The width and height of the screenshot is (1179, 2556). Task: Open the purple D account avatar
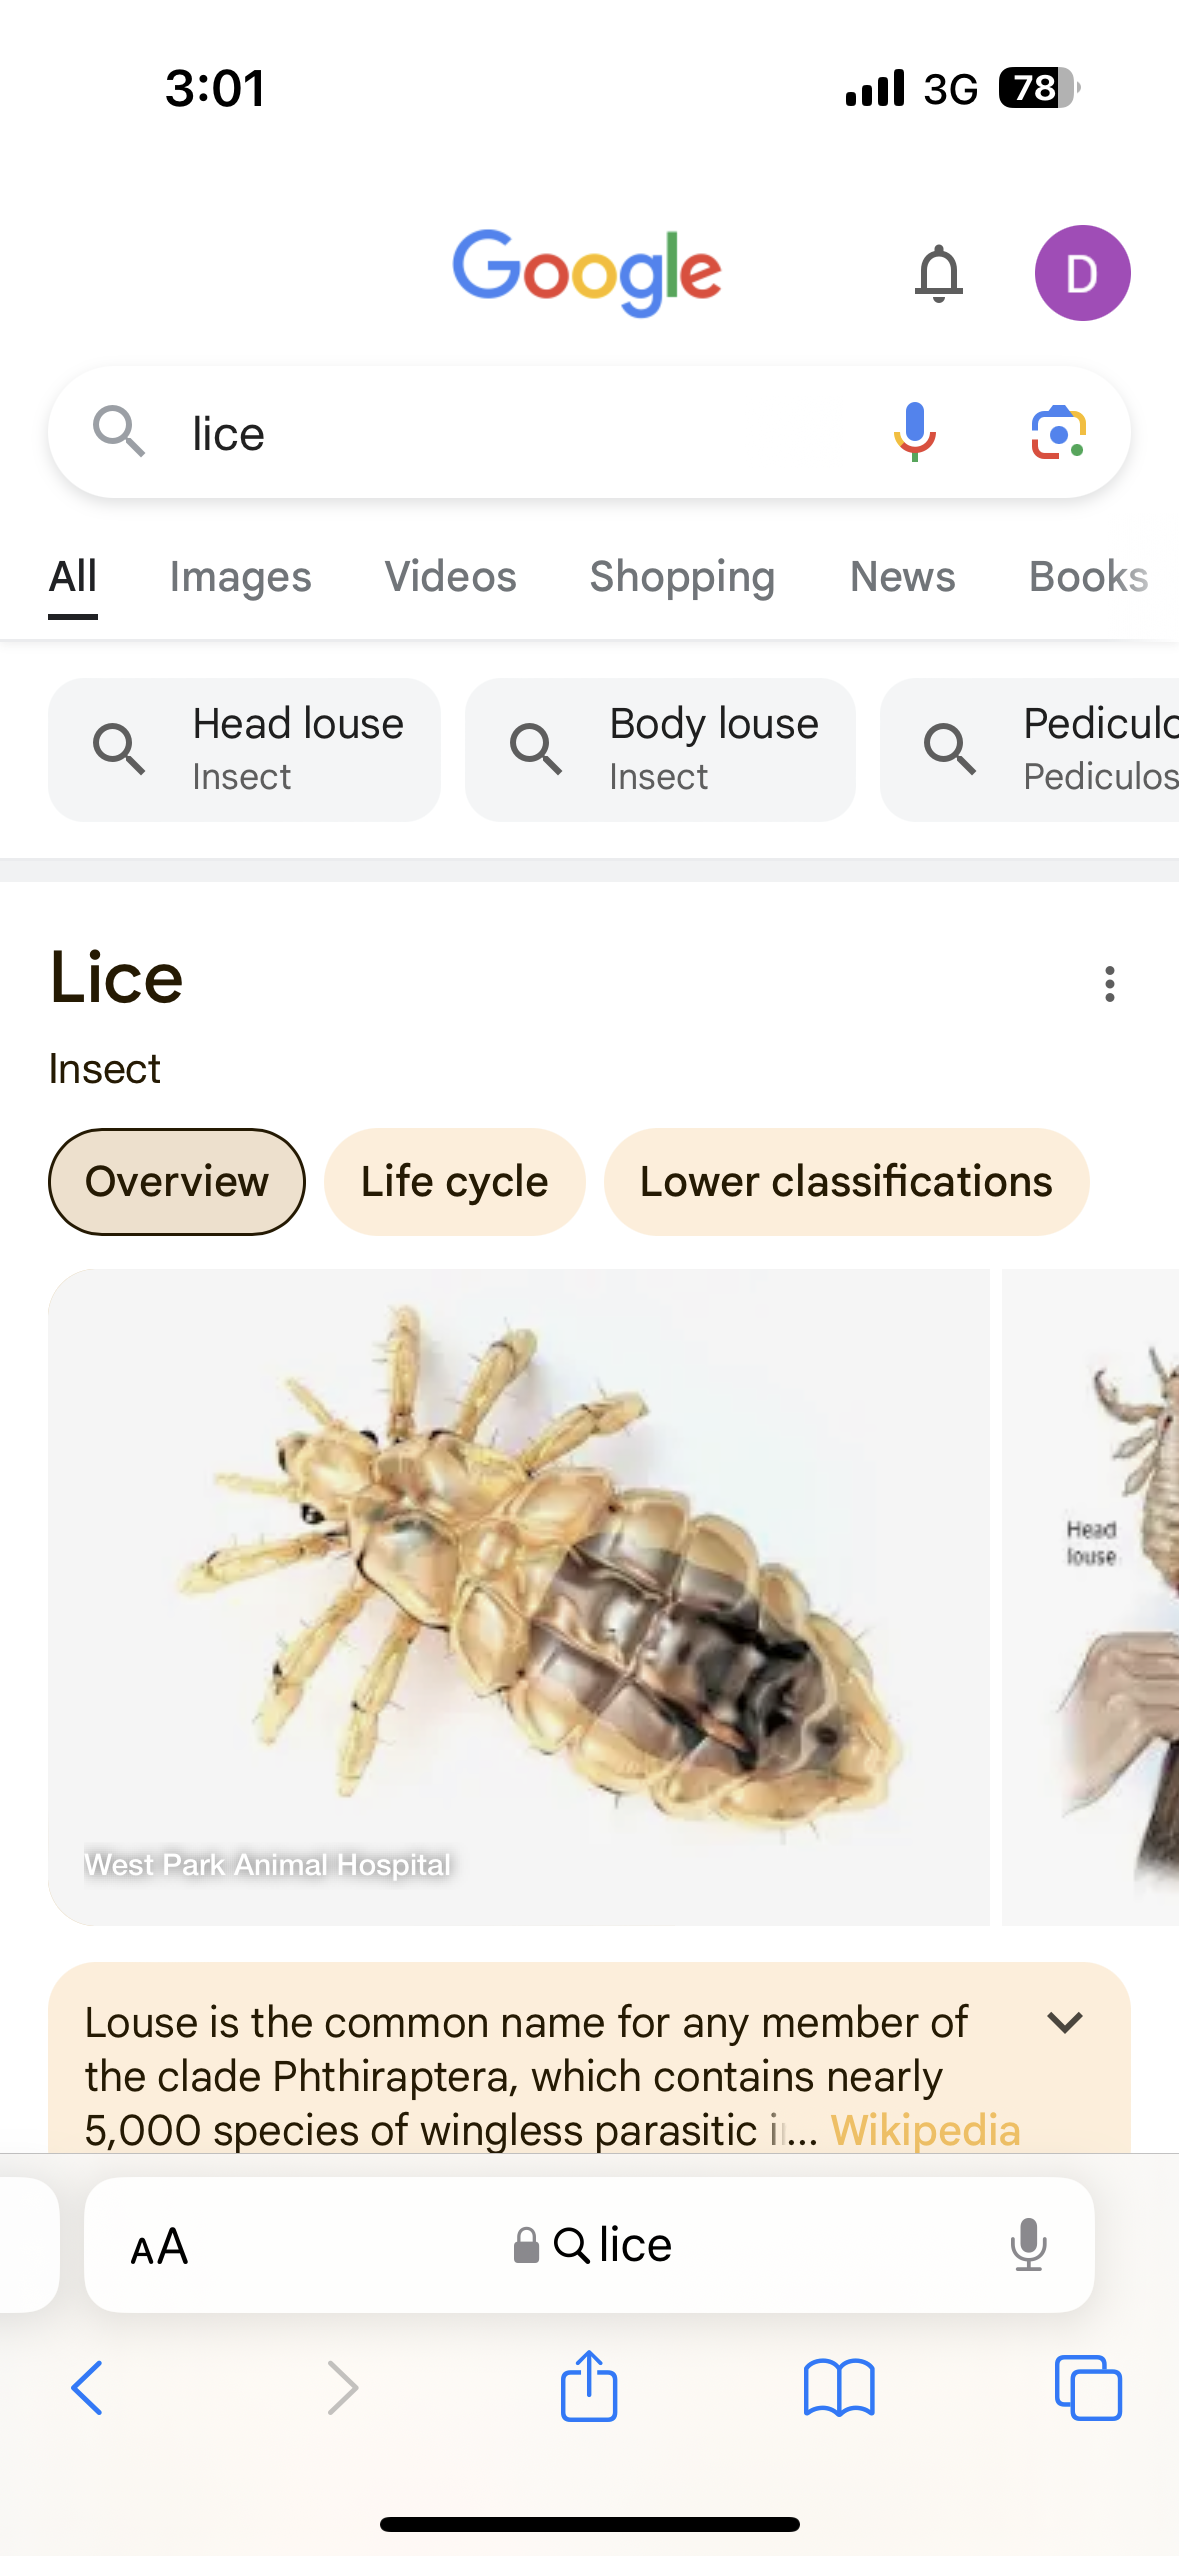click(1082, 273)
